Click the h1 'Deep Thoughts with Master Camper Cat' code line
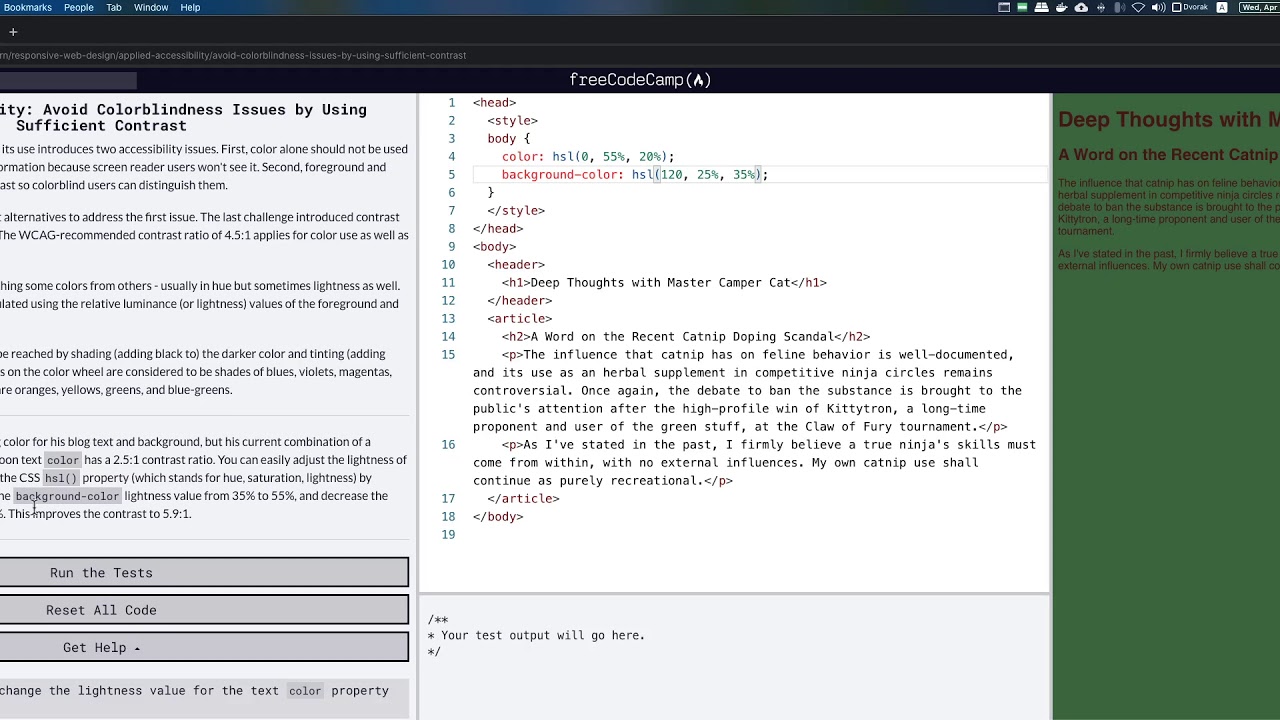 coord(664,282)
